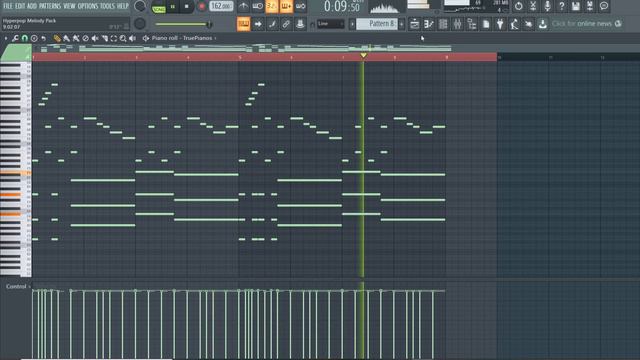Toggle loop recording button
Viewport: 640px width, 360px height.
[300, 6]
